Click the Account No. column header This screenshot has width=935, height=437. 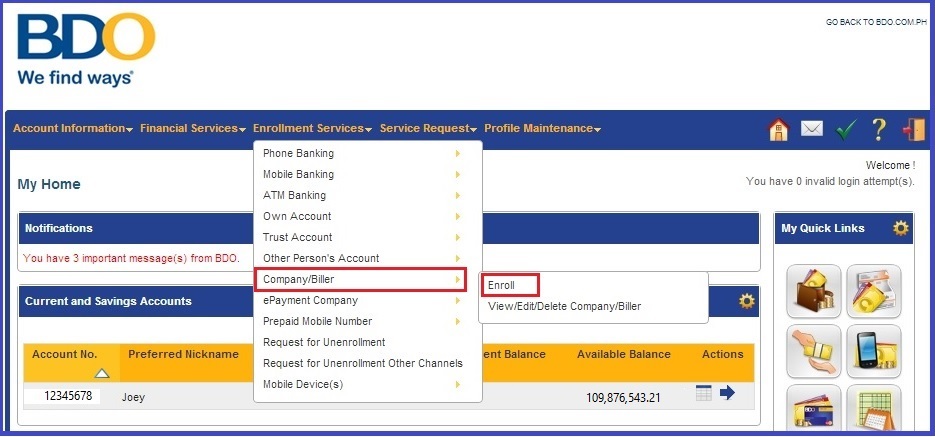64,354
